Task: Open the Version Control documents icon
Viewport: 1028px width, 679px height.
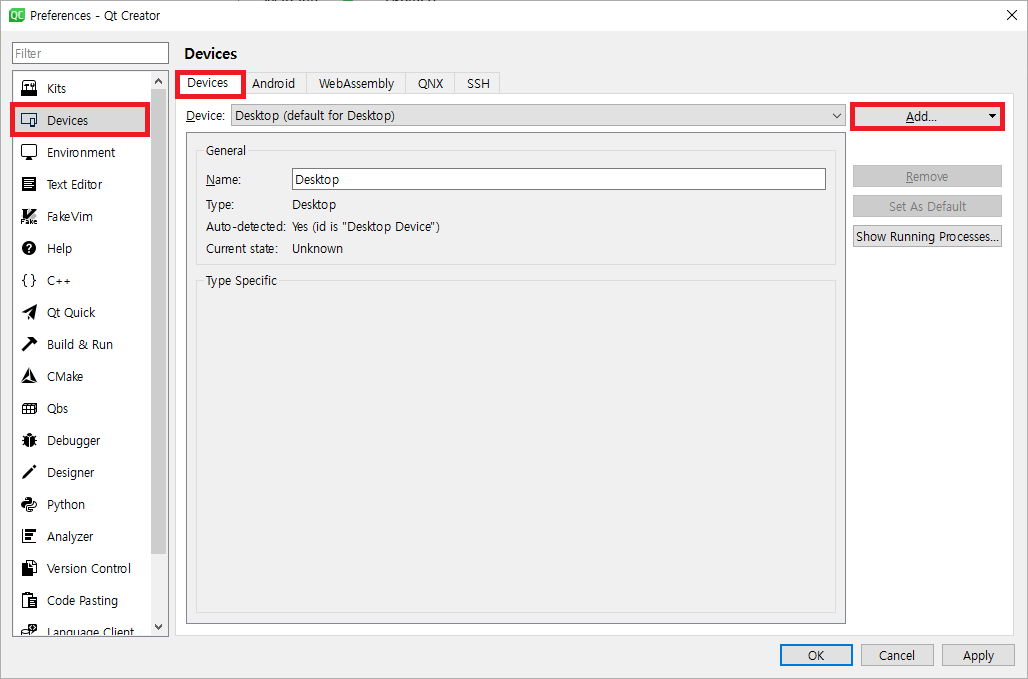Action: pos(30,568)
